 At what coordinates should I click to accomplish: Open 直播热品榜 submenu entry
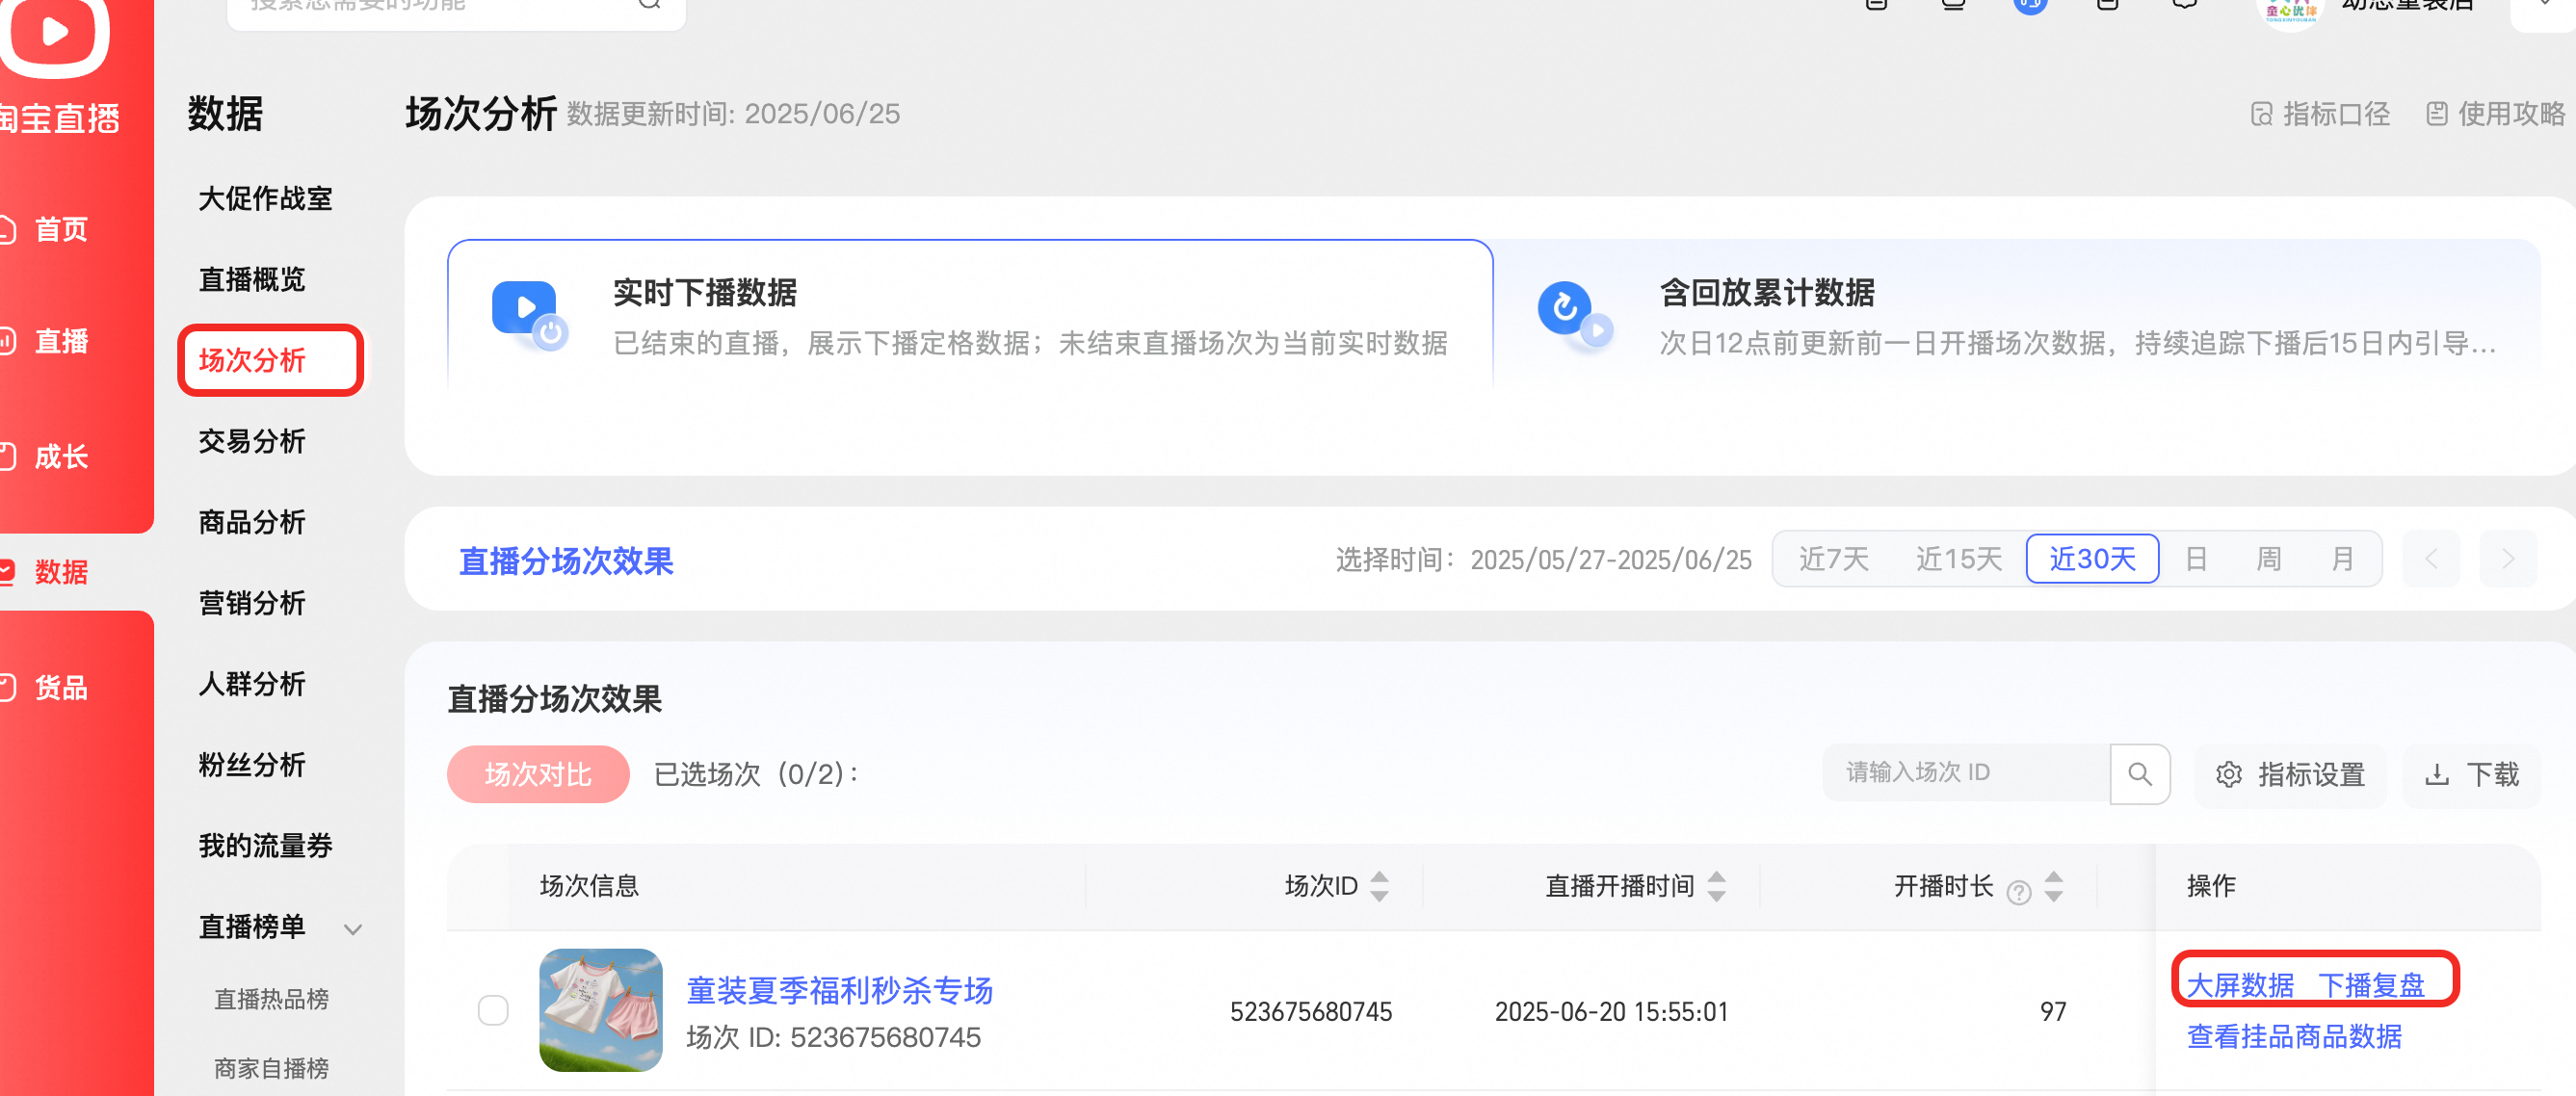pyautogui.click(x=271, y=999)
